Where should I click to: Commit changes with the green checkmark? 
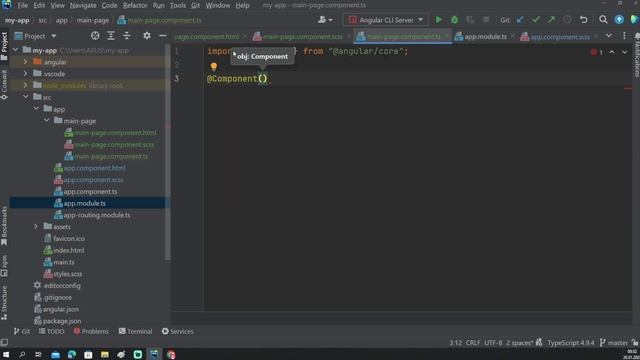[x=536, y=20]
